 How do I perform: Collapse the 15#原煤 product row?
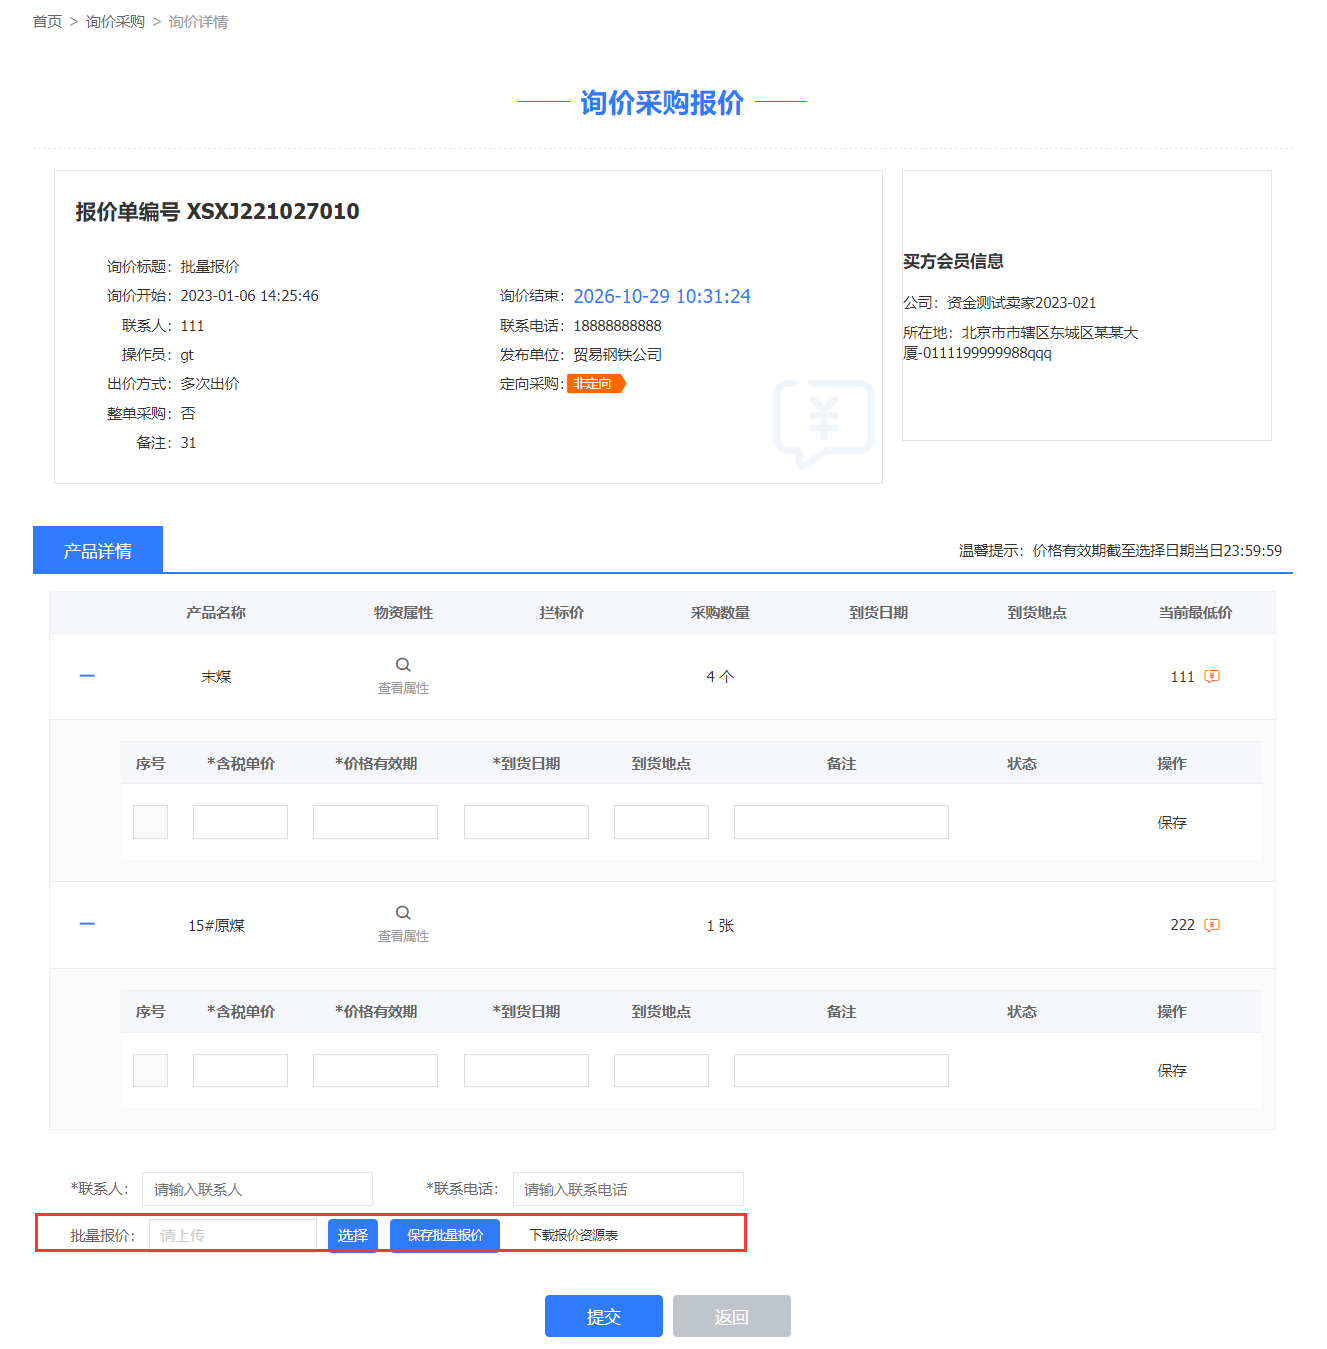(87, 924)
